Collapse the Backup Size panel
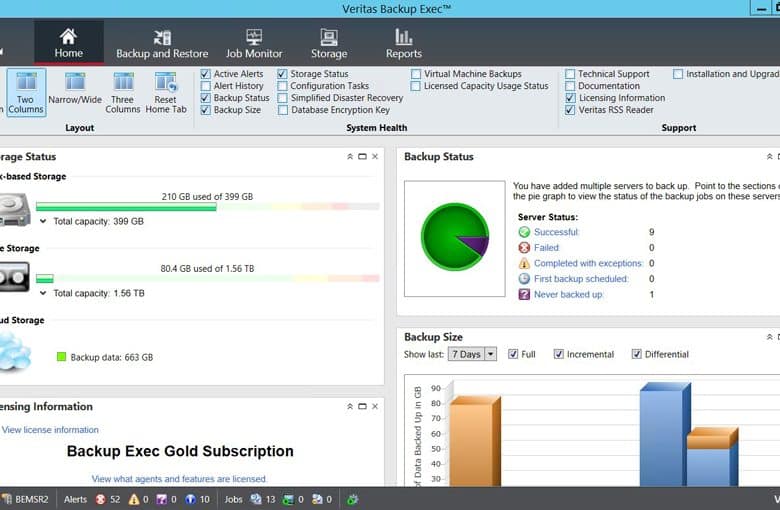 [x=770, y=337]
